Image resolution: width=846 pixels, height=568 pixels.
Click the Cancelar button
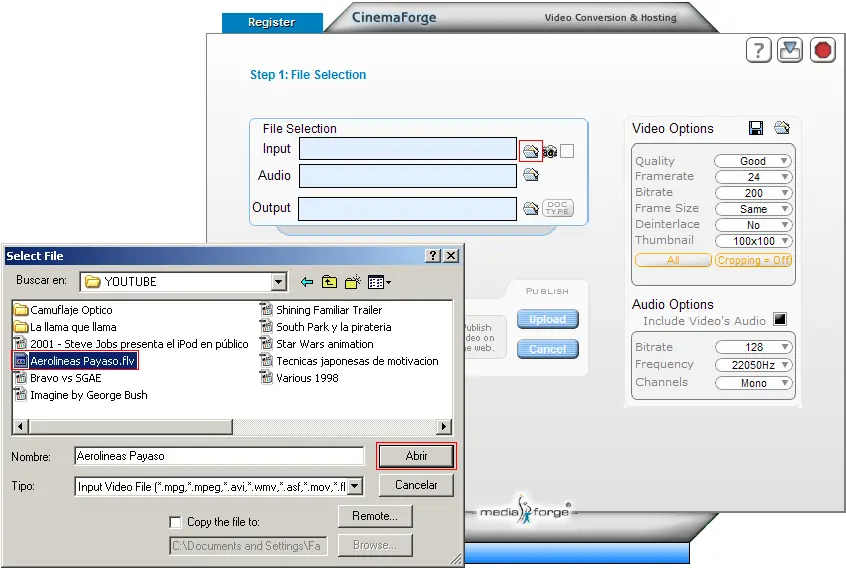tap(416, 485)
